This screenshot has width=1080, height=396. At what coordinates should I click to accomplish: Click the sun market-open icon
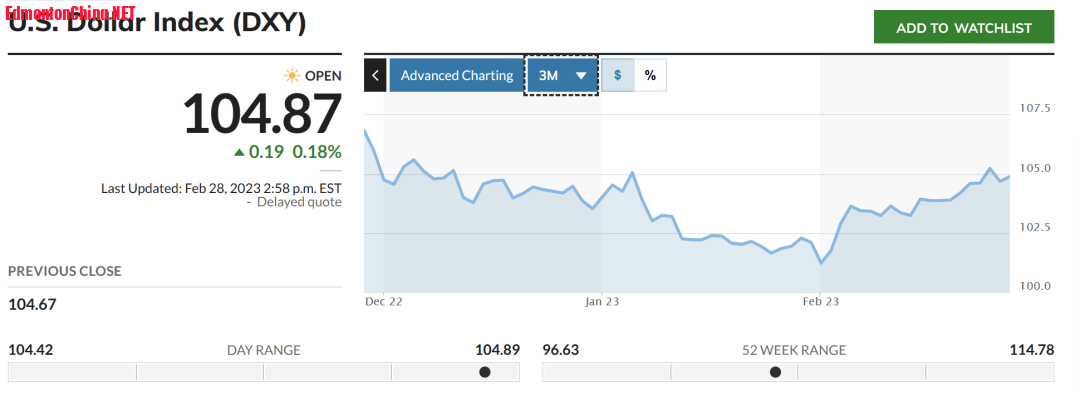coord(292,76)
